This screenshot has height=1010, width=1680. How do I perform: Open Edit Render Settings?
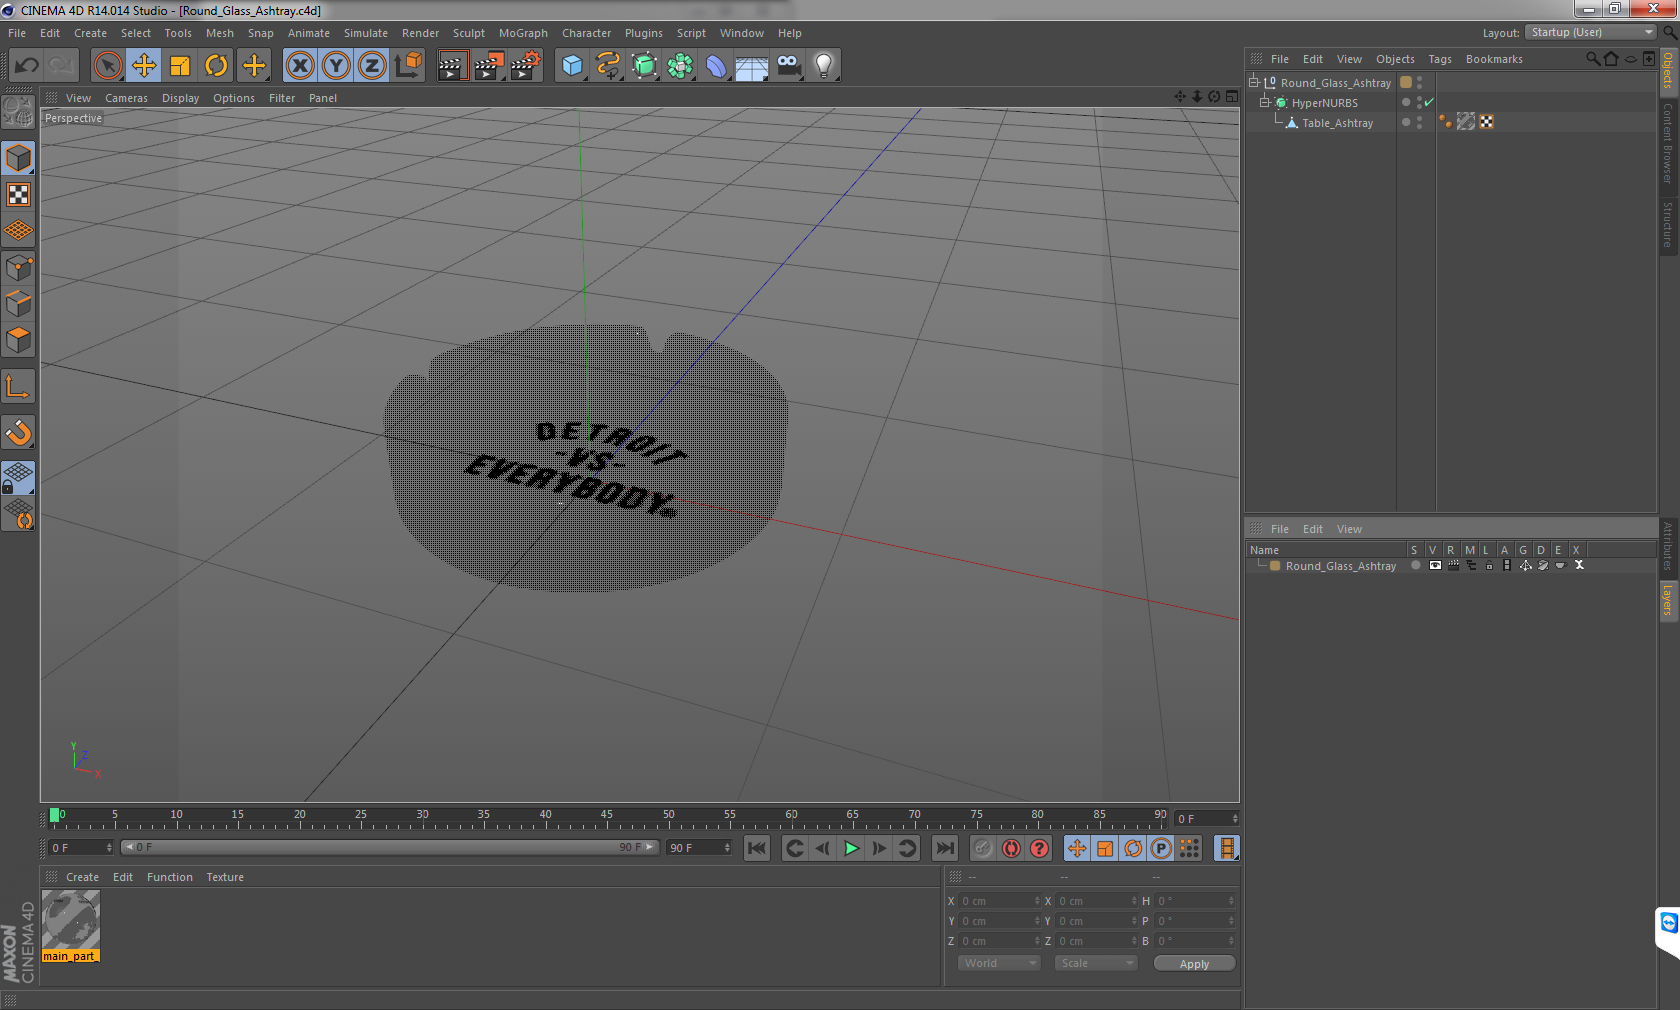[526, 66]
